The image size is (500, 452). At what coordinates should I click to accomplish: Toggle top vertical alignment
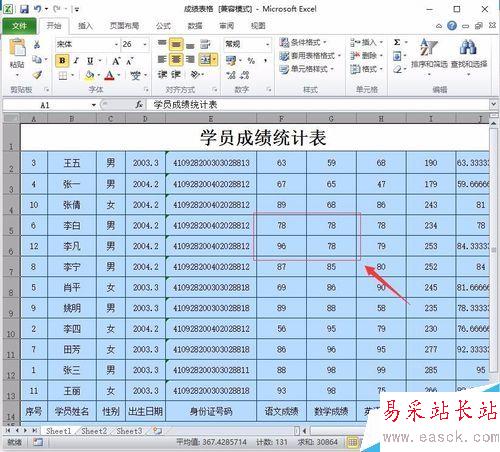[162, 44]
